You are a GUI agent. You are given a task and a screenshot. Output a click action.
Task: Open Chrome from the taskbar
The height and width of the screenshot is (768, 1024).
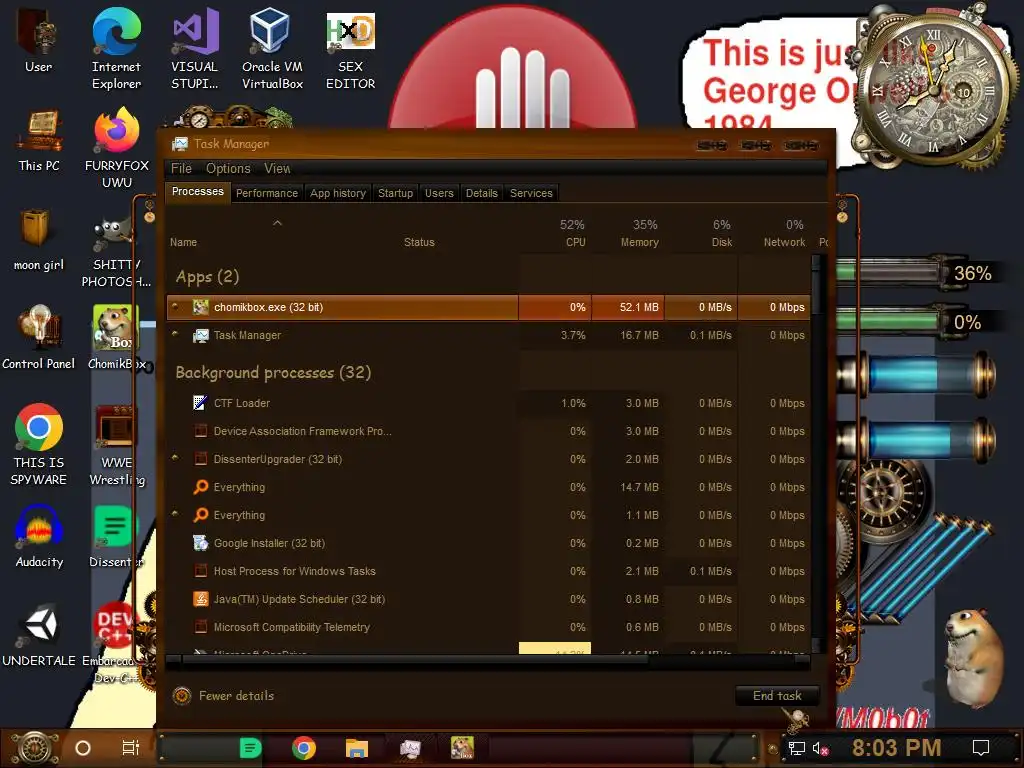304,747
